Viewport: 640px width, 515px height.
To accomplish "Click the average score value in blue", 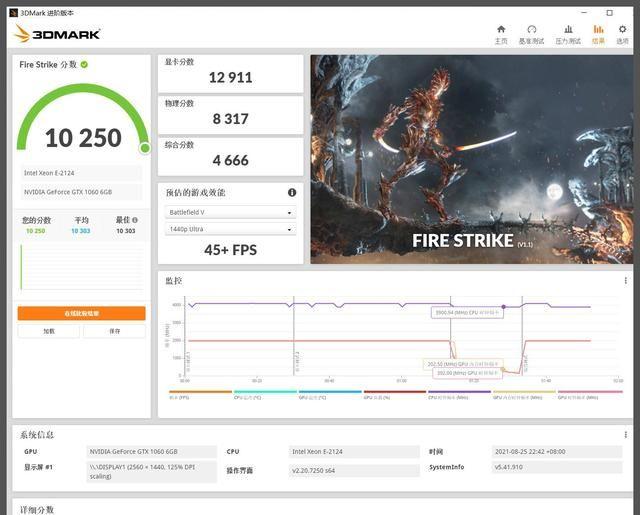I will (81, 231).
